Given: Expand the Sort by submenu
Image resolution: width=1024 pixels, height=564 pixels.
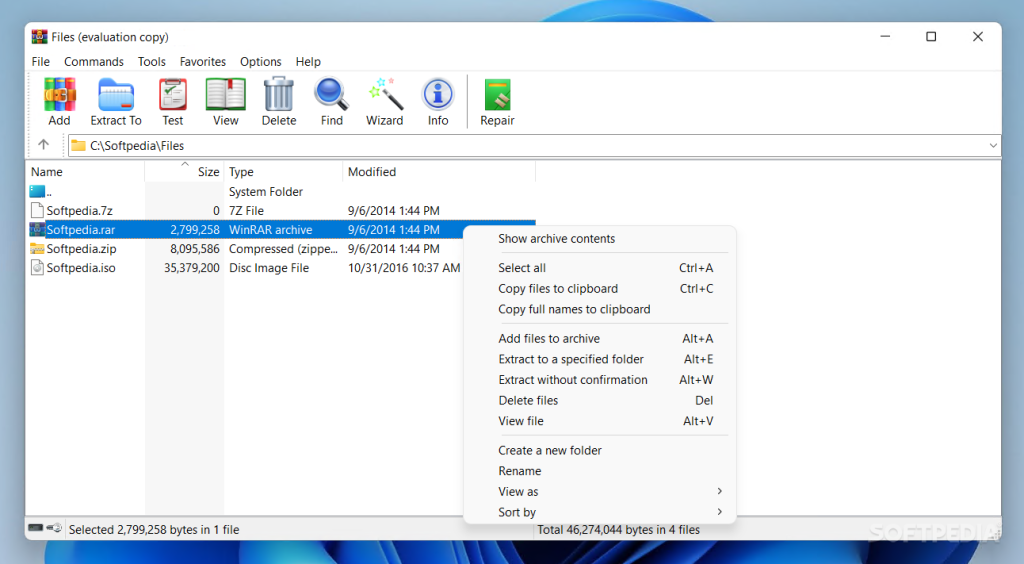Looking at the screenshot, I should point(610,512).
